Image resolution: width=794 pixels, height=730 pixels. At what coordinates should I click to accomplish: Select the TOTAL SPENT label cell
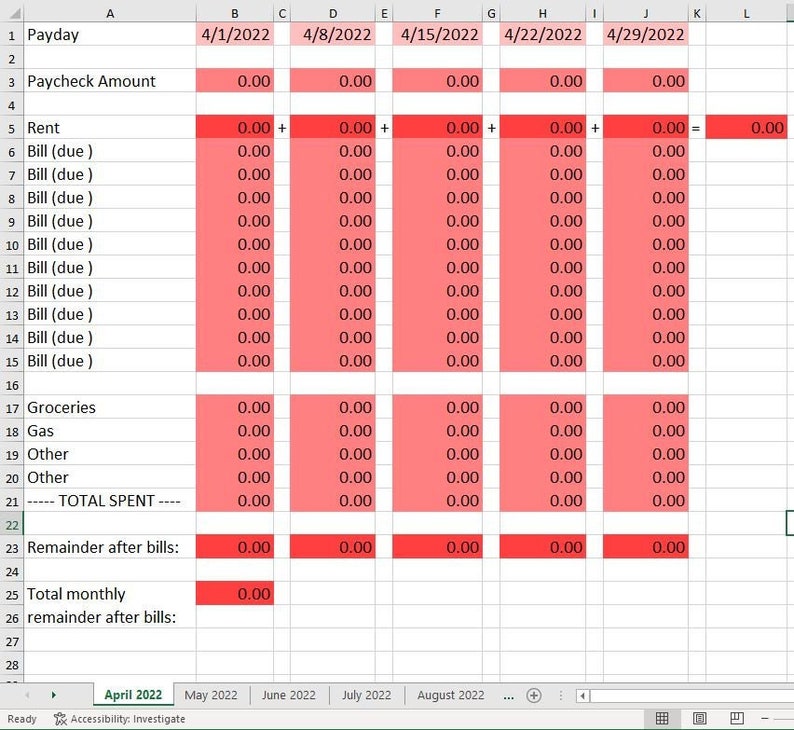click(110, 500)
